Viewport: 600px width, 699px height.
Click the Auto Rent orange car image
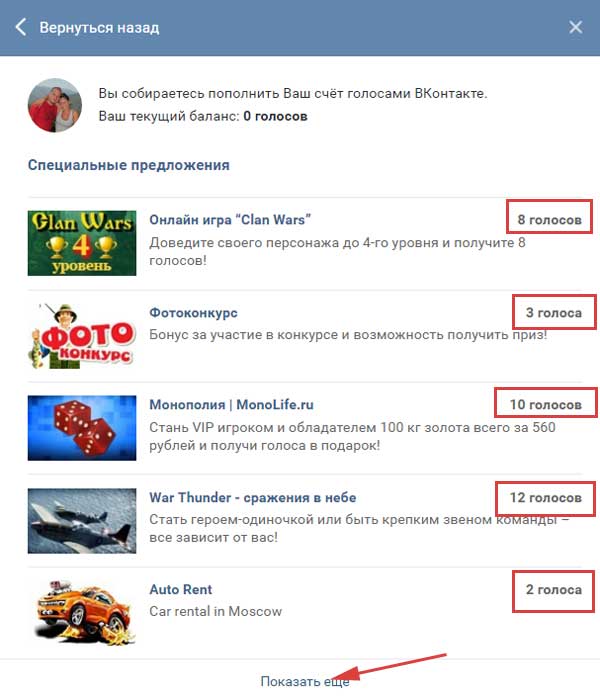[82, 613]
